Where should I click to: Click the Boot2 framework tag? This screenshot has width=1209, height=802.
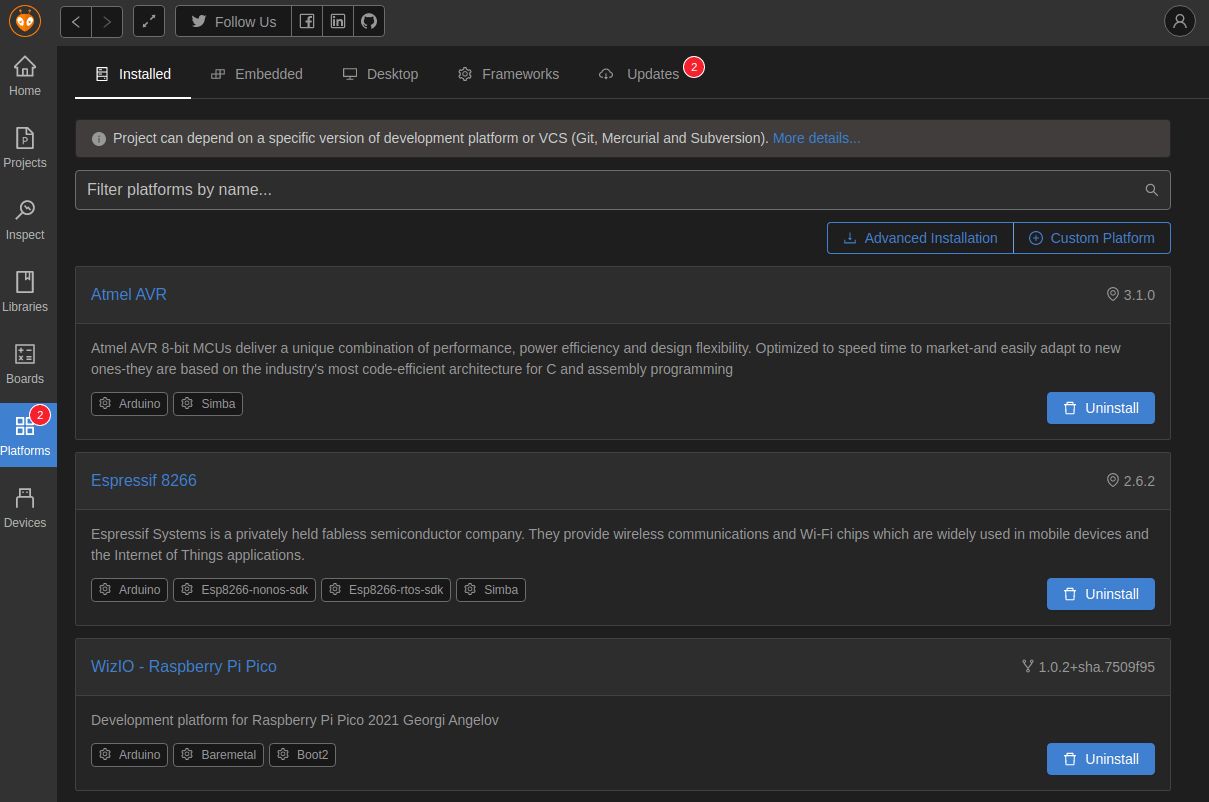(x=303, y=755)
